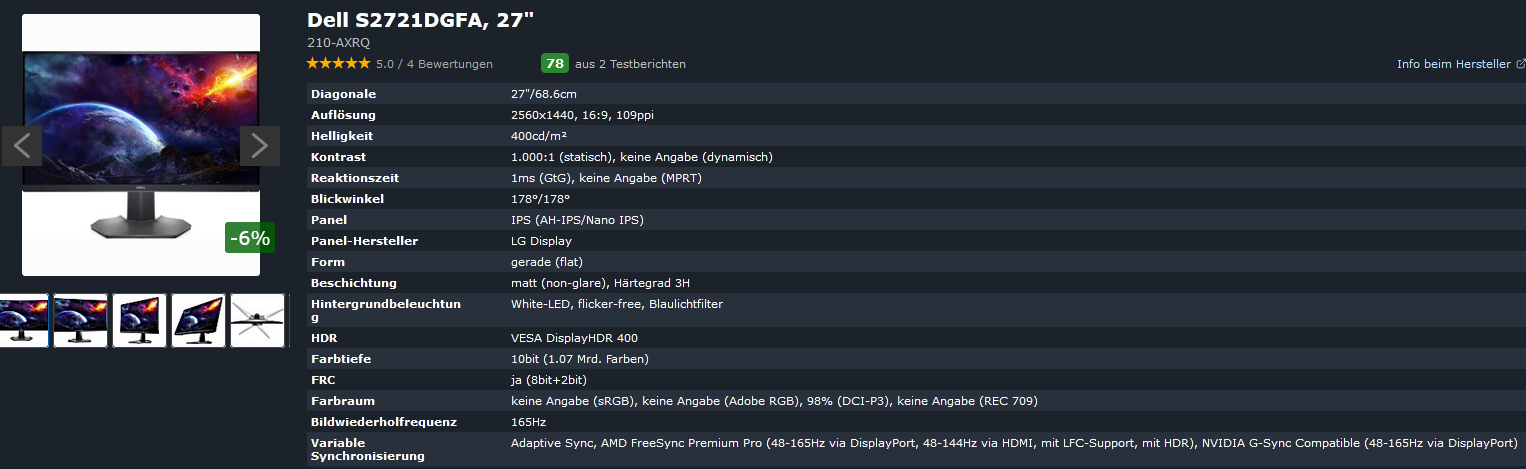Click the value ja (8bit+2bit)
Screen dimensions: 1526x469
pos(549,380)
